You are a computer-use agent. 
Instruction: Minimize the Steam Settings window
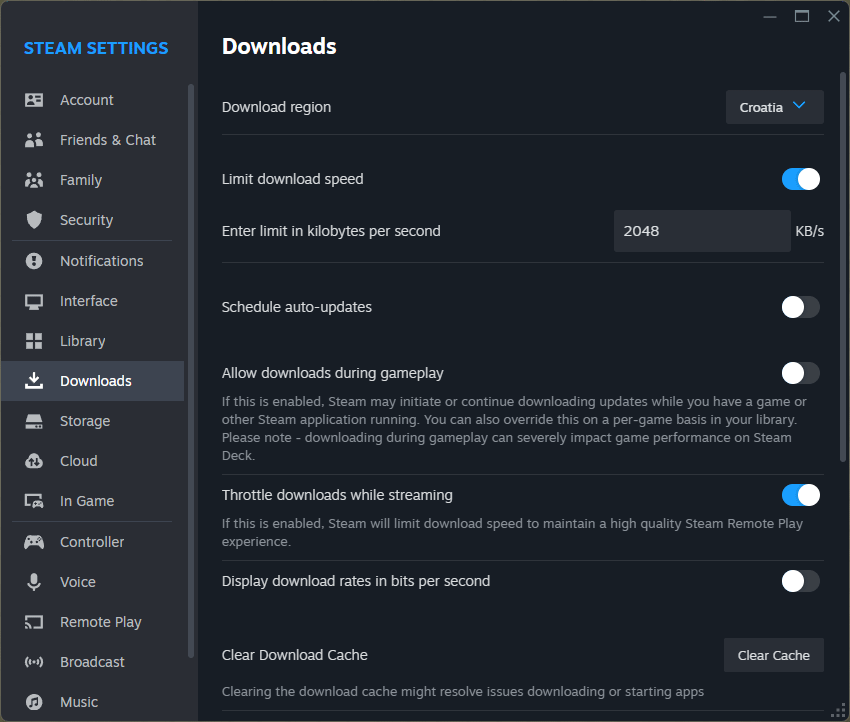pos(770,16)
